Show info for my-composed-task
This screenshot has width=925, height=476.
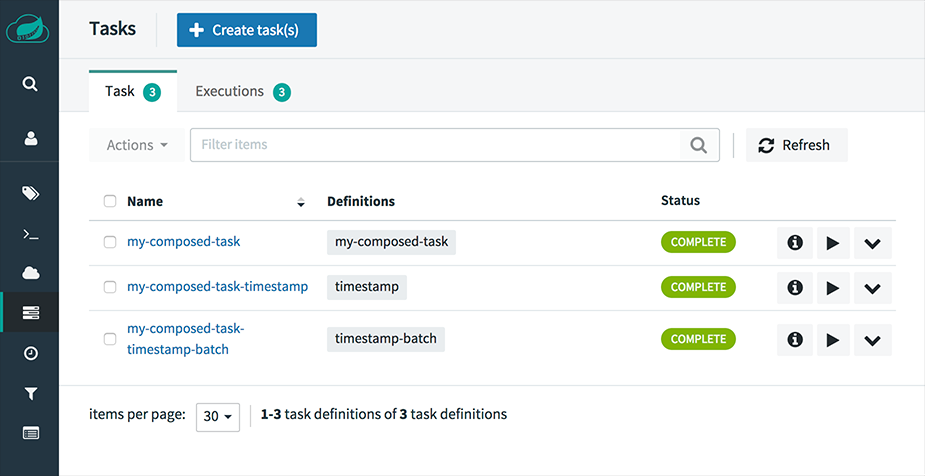point(795,242)
